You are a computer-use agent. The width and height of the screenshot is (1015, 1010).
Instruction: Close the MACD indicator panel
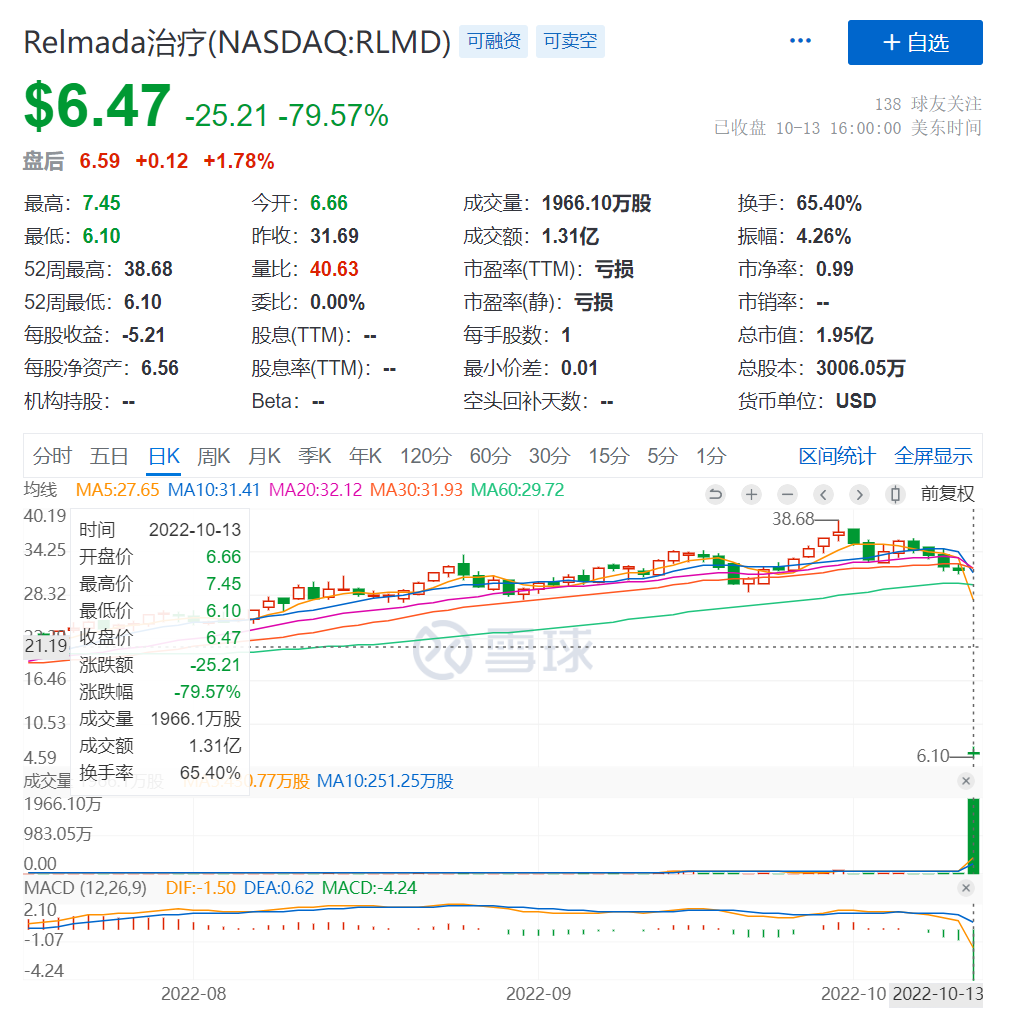click(x=966, y=888)
